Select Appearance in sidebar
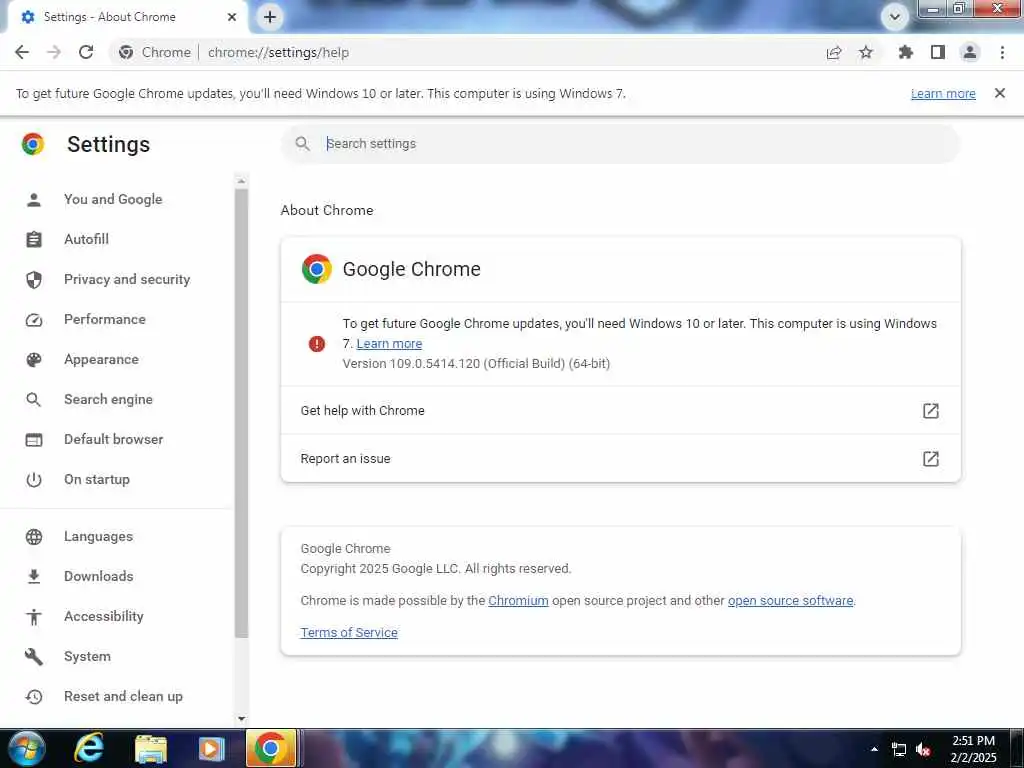1024x768 pixels. coord(101,359)
